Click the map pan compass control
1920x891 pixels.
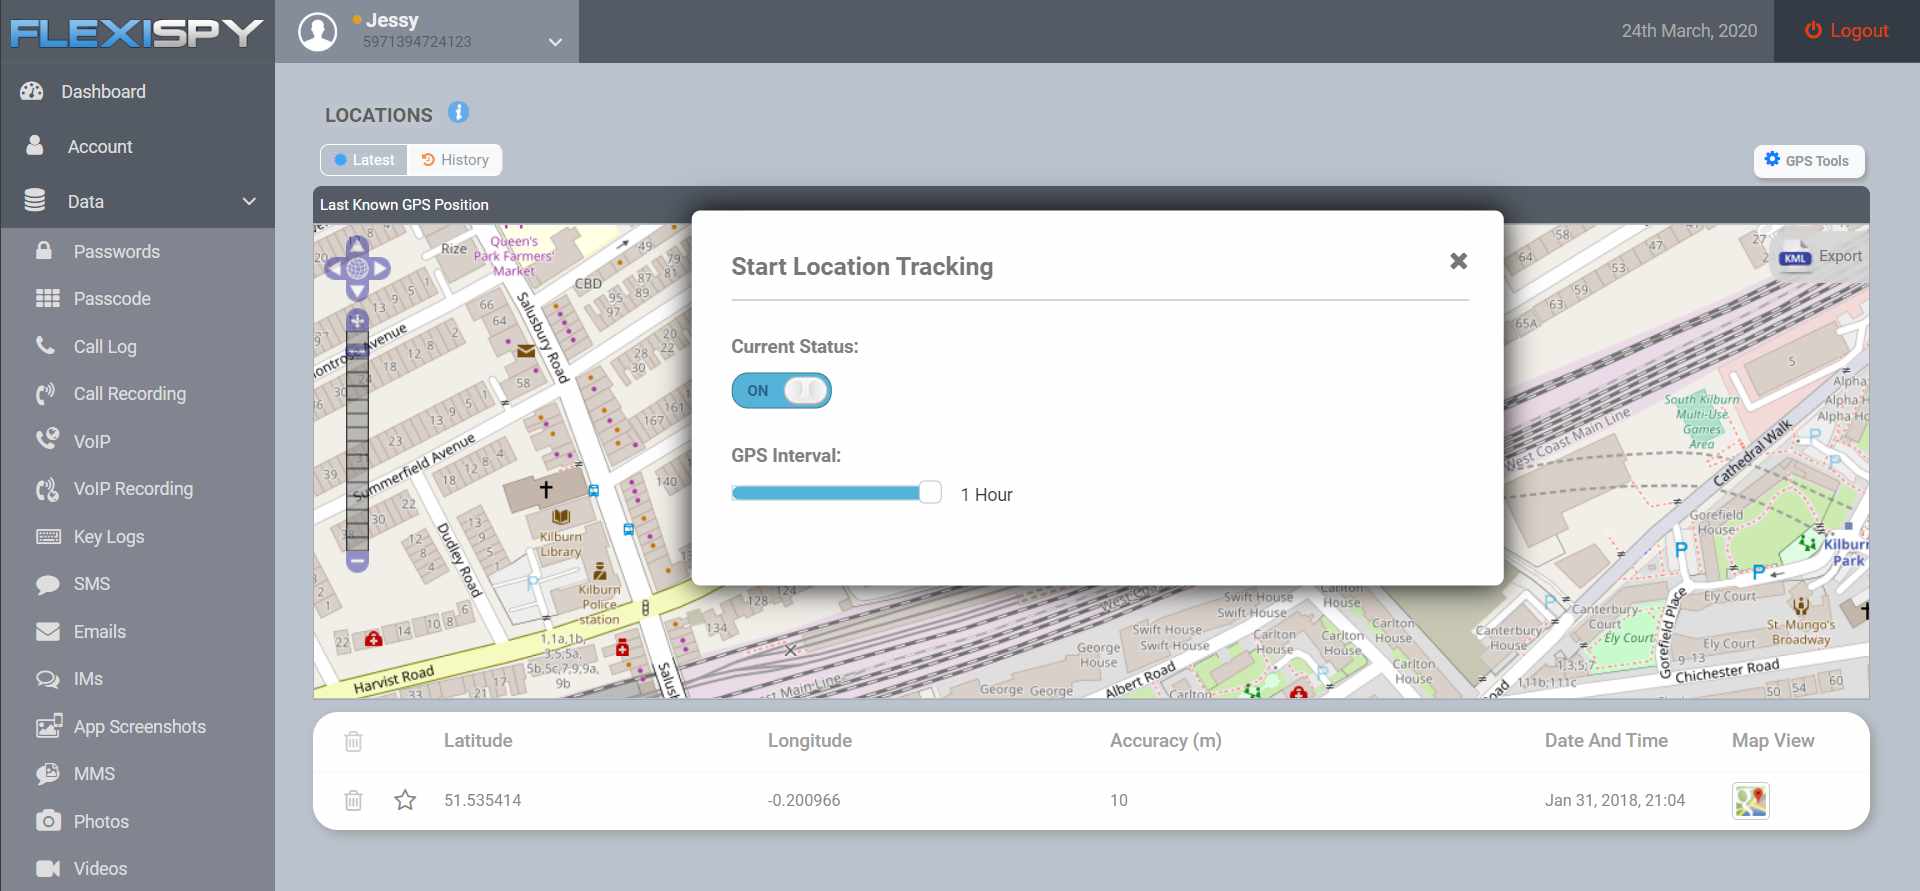click(358, 268)
